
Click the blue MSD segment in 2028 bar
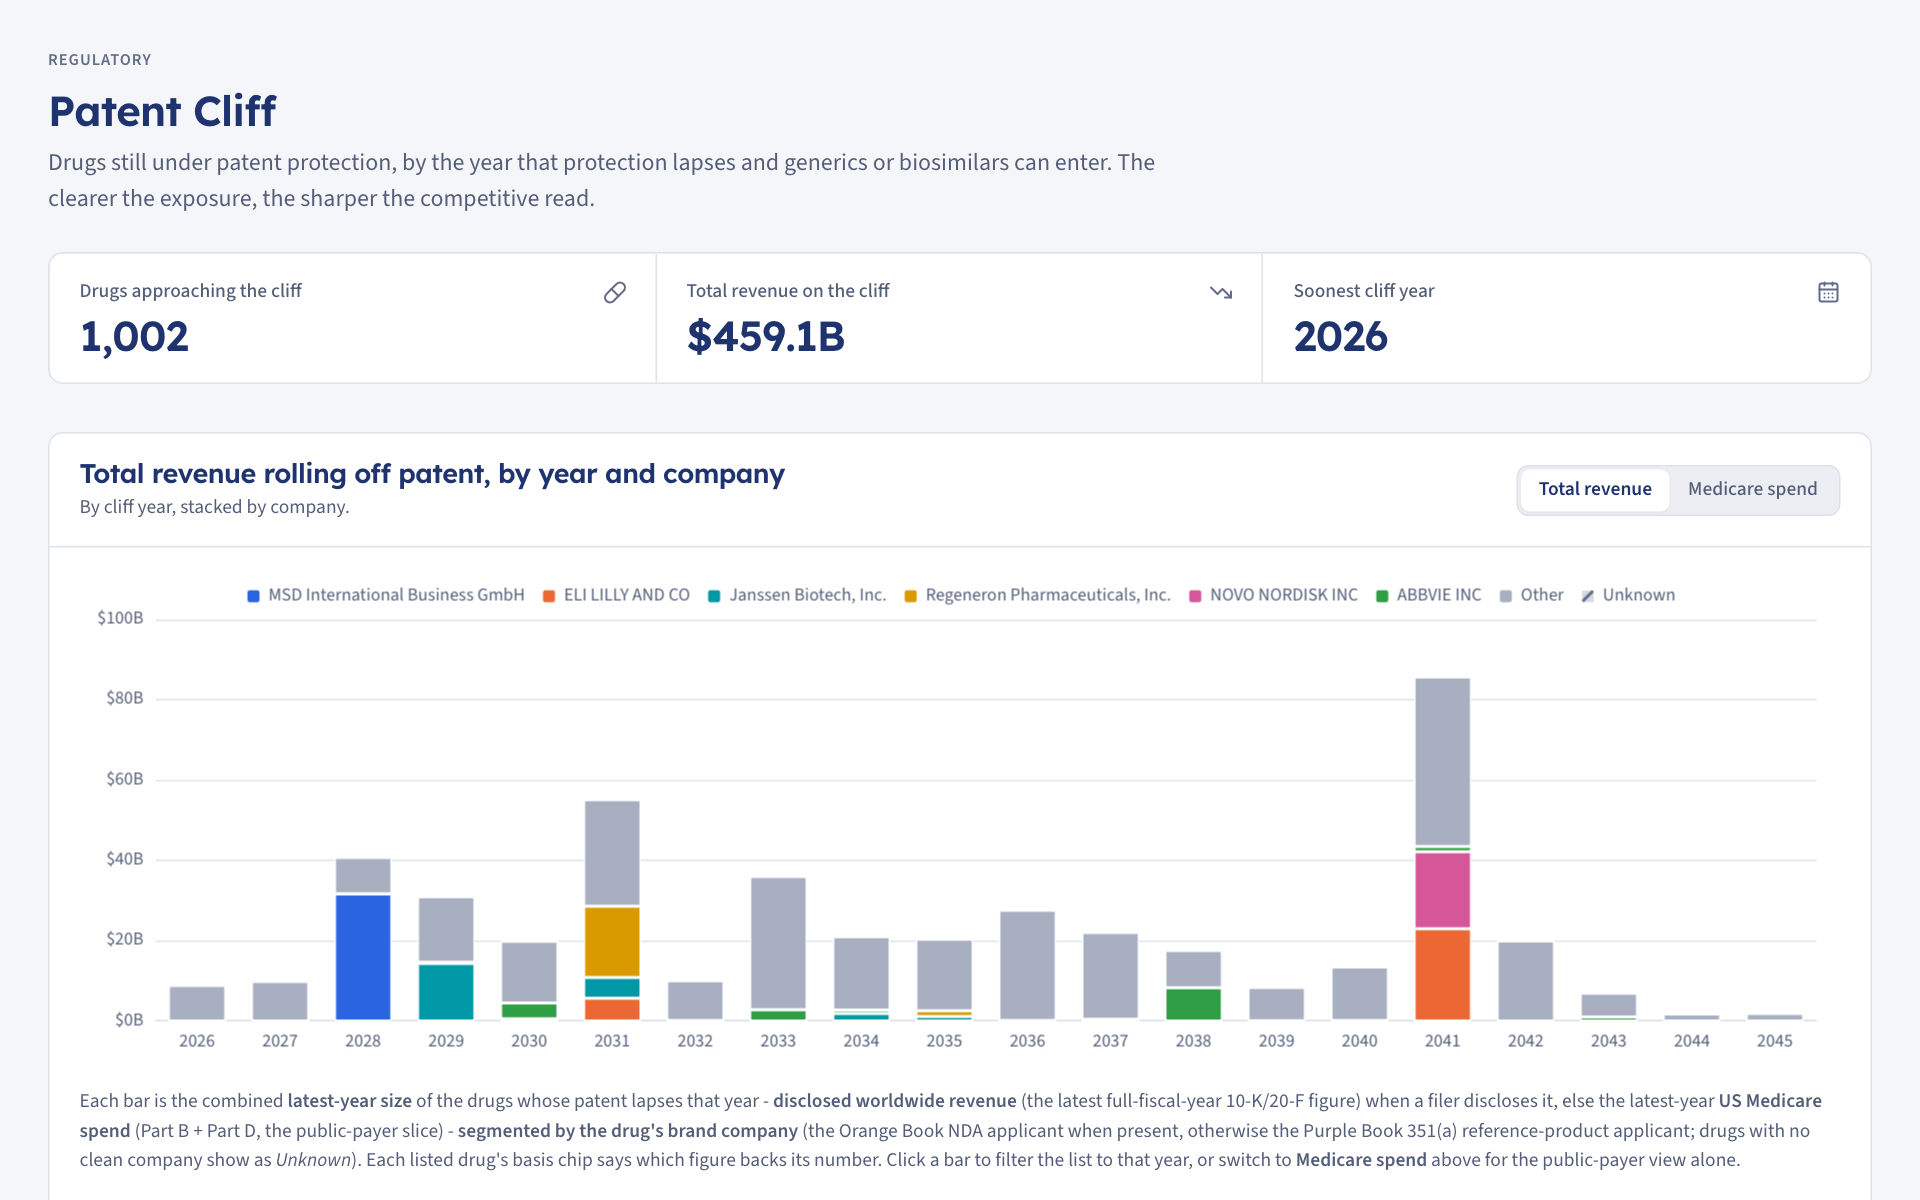pyautogui.click(x=363, y=957)
